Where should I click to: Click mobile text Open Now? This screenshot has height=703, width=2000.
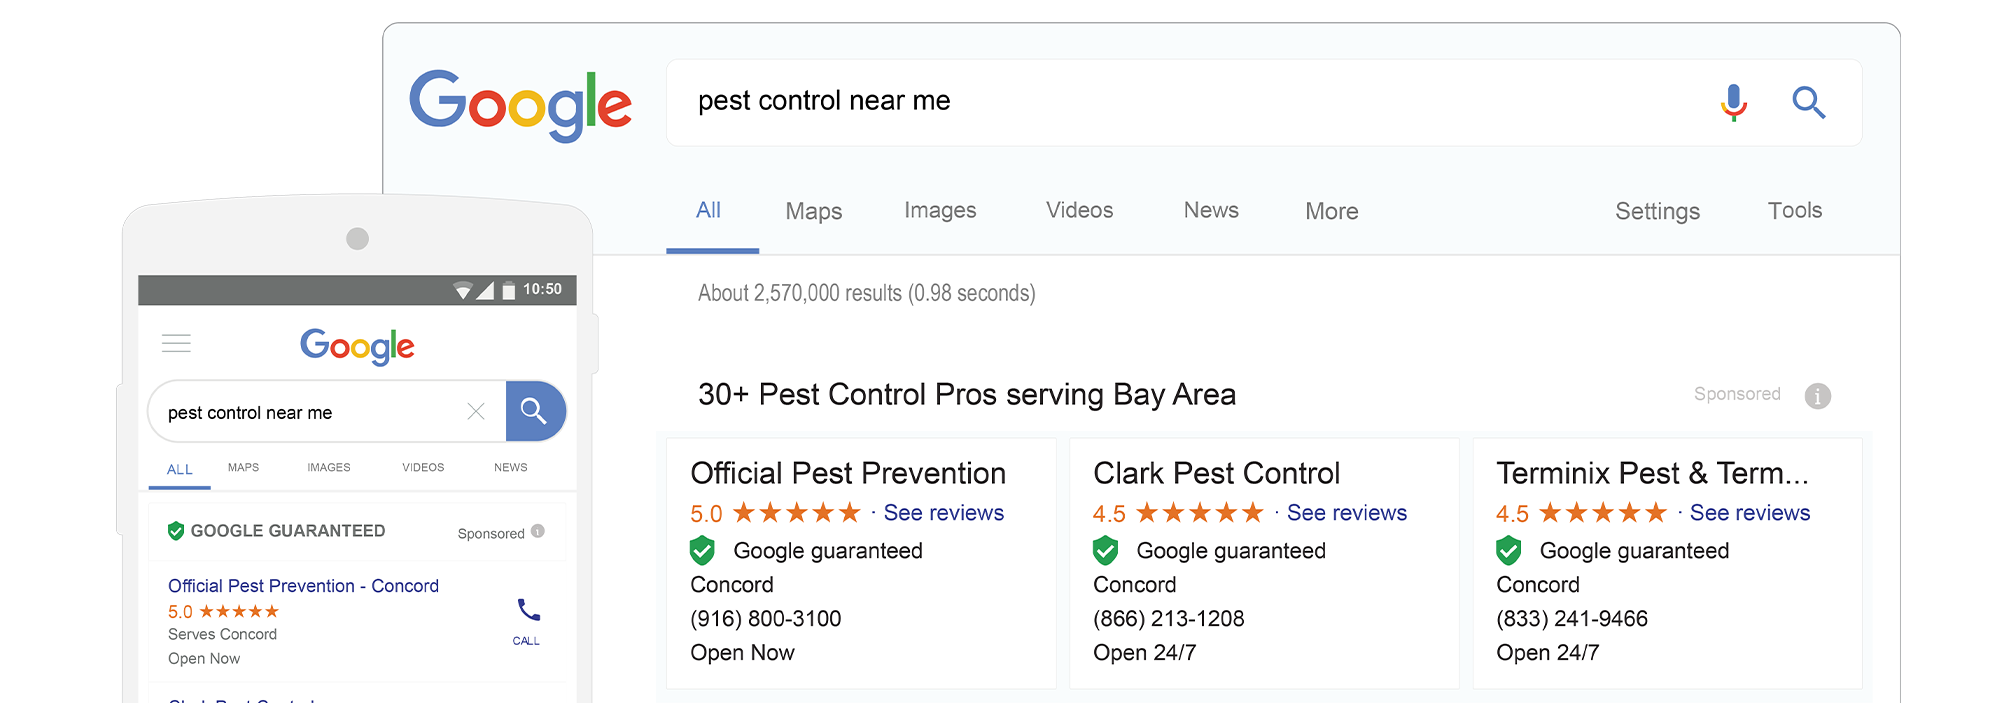(x=204, y=658)
